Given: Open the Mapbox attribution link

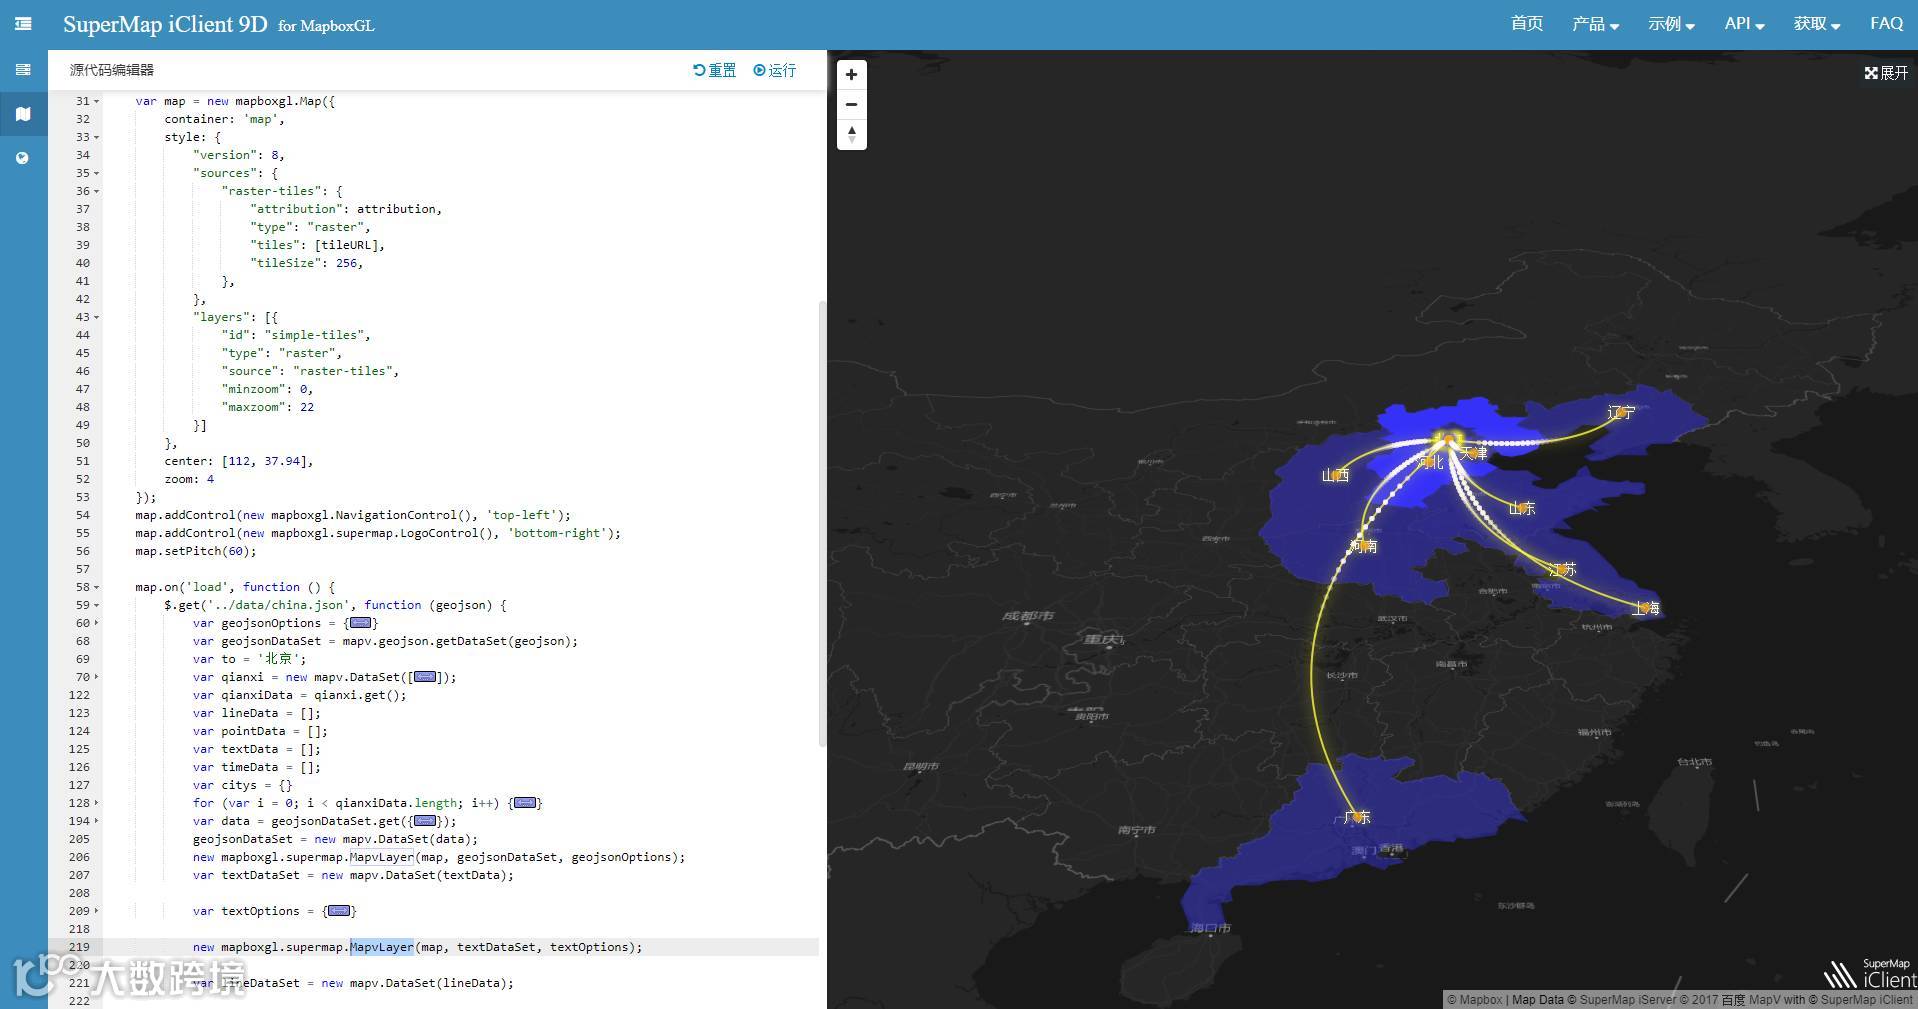Looking at the screenshot, I should click(1475, 999).
